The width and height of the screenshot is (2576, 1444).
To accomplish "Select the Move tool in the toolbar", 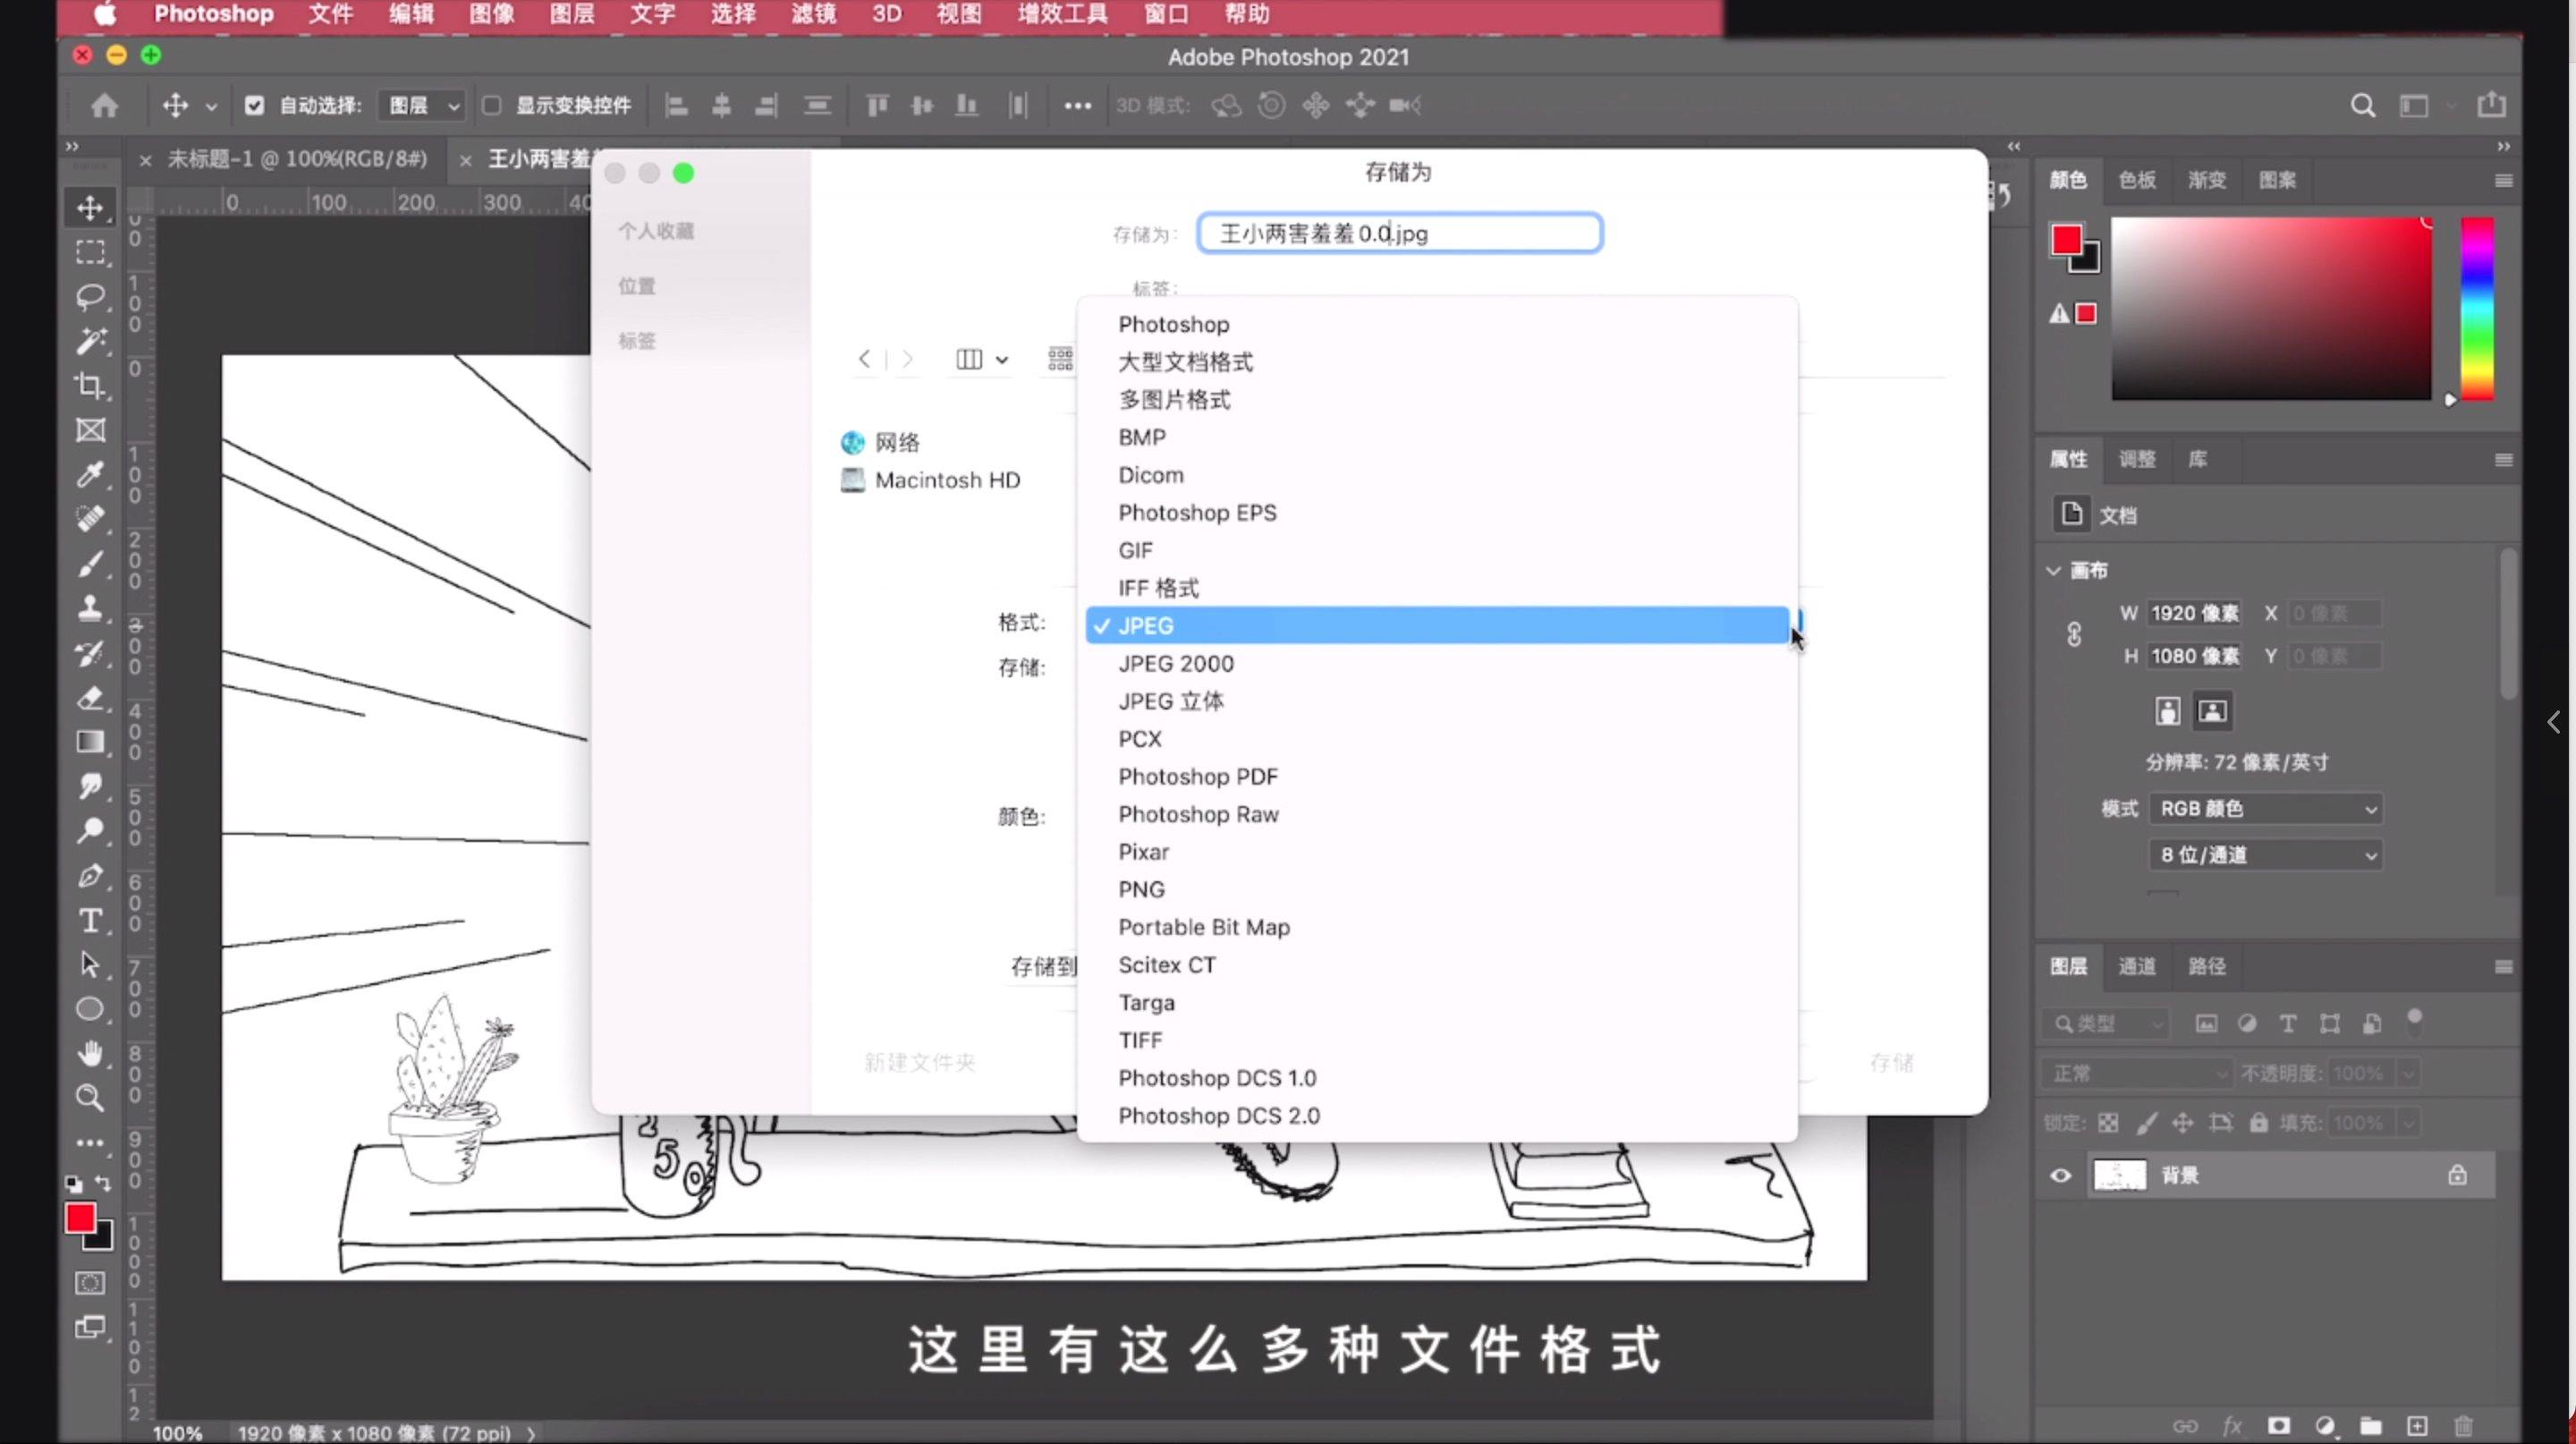I will [x=90, y=207].
